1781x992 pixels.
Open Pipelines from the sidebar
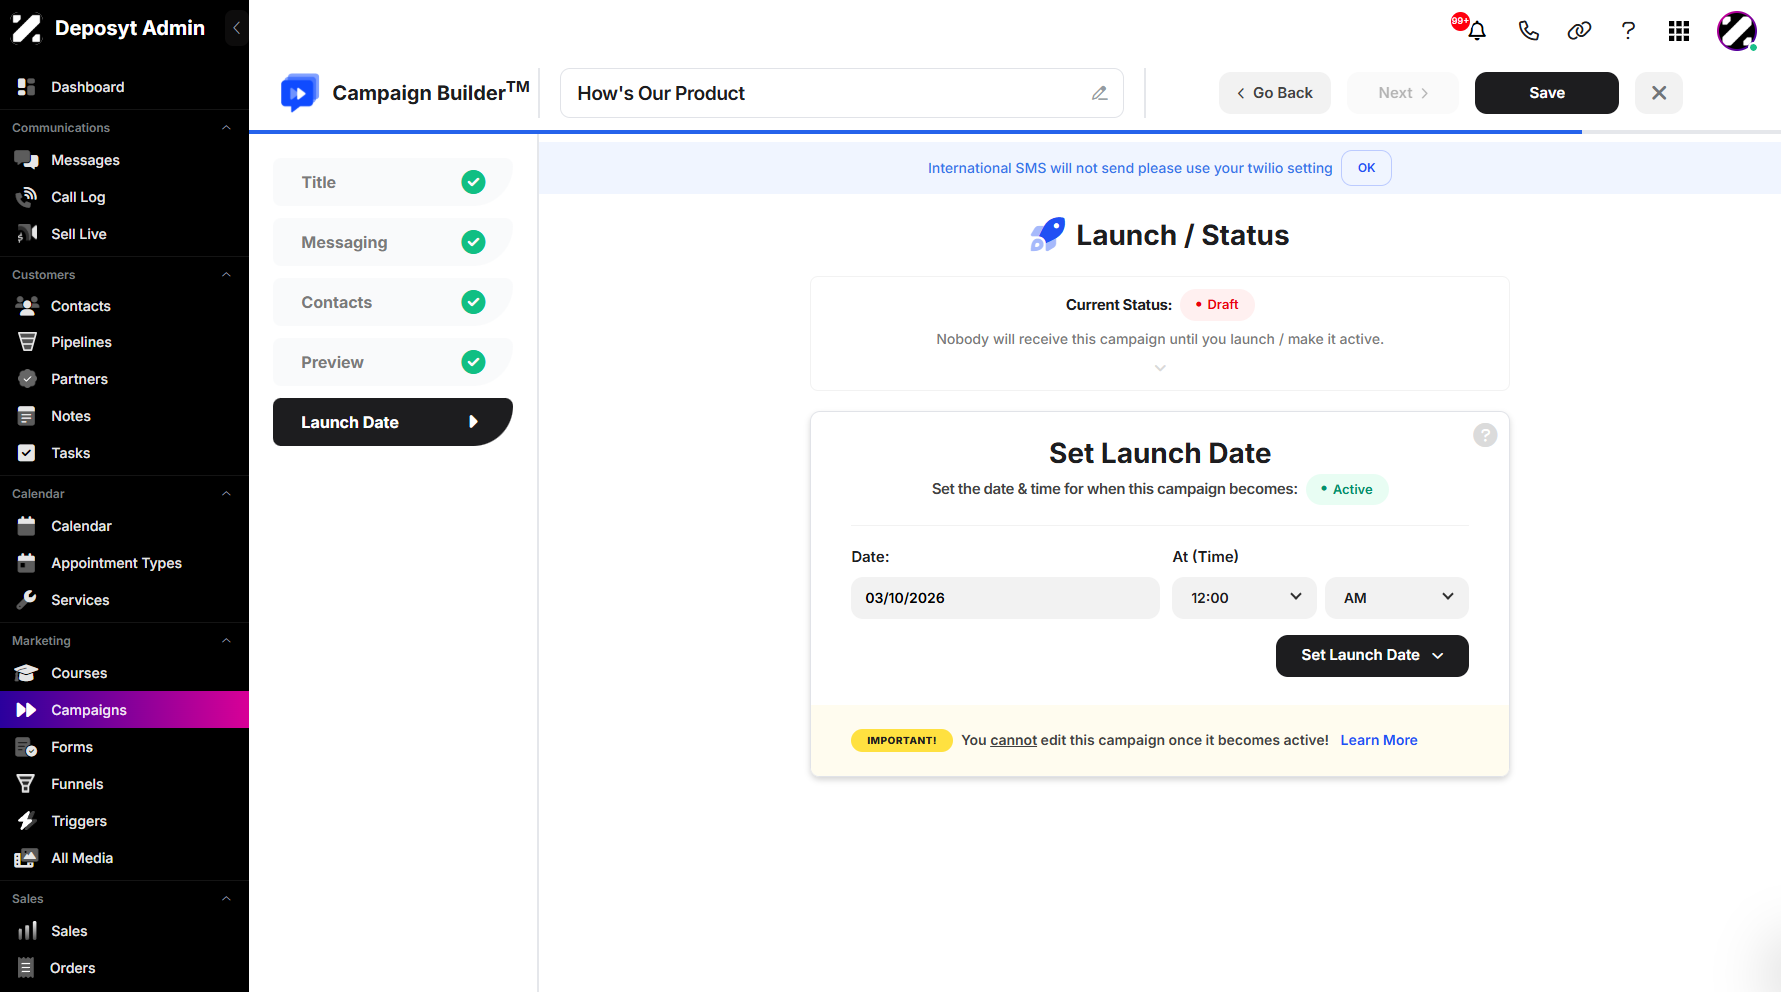(124, 342)
